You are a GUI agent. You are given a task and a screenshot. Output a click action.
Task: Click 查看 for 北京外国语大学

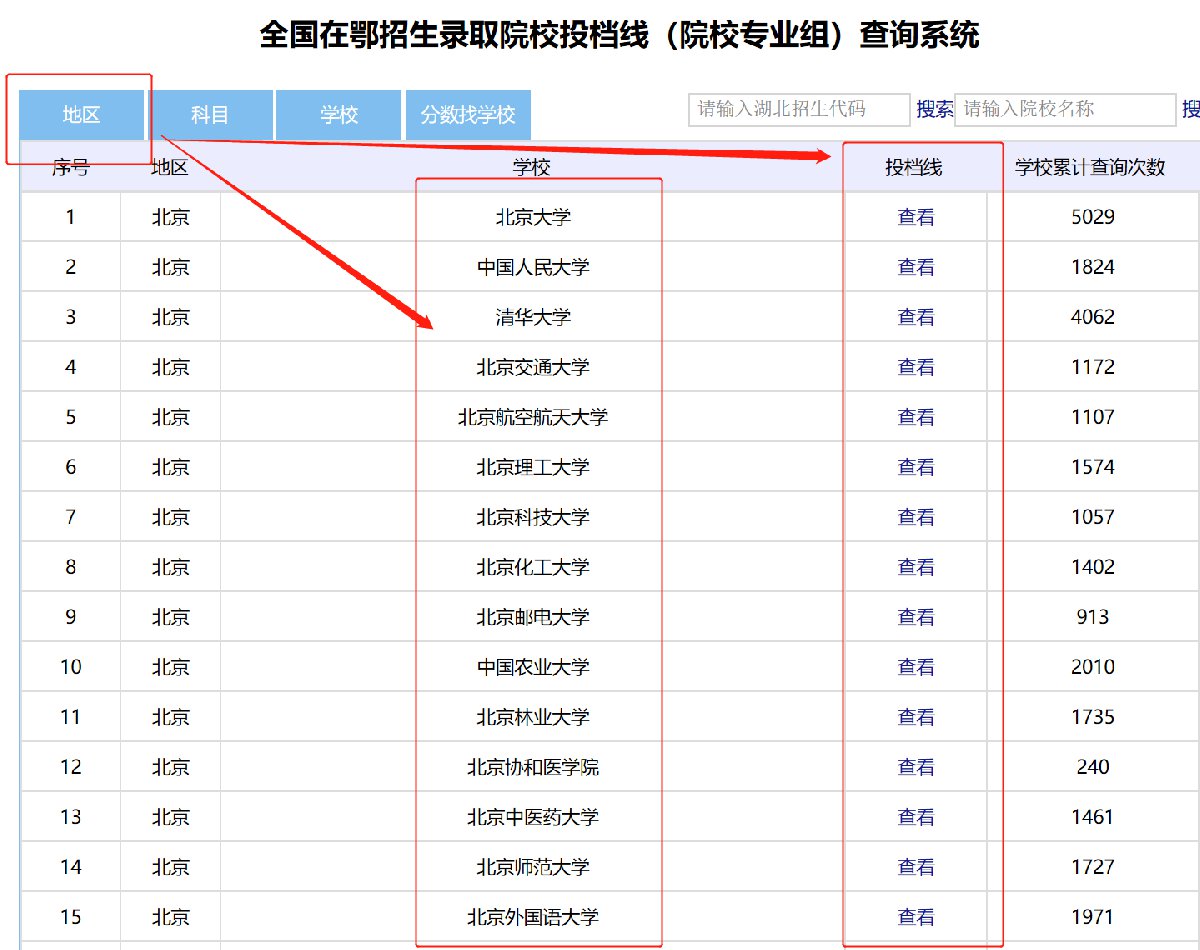915,917
